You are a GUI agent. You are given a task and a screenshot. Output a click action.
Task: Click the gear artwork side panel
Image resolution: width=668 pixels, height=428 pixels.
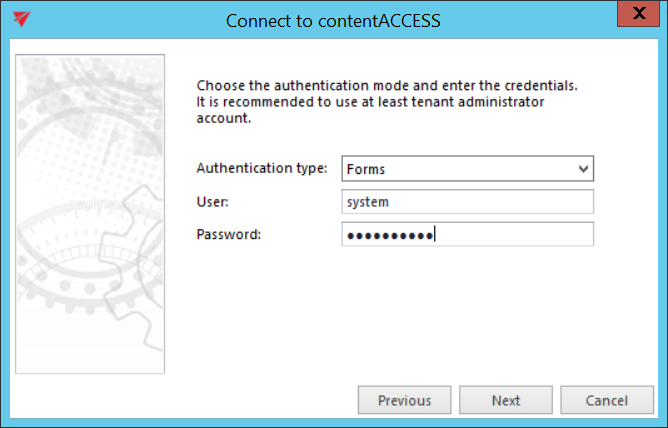point(90,213)
